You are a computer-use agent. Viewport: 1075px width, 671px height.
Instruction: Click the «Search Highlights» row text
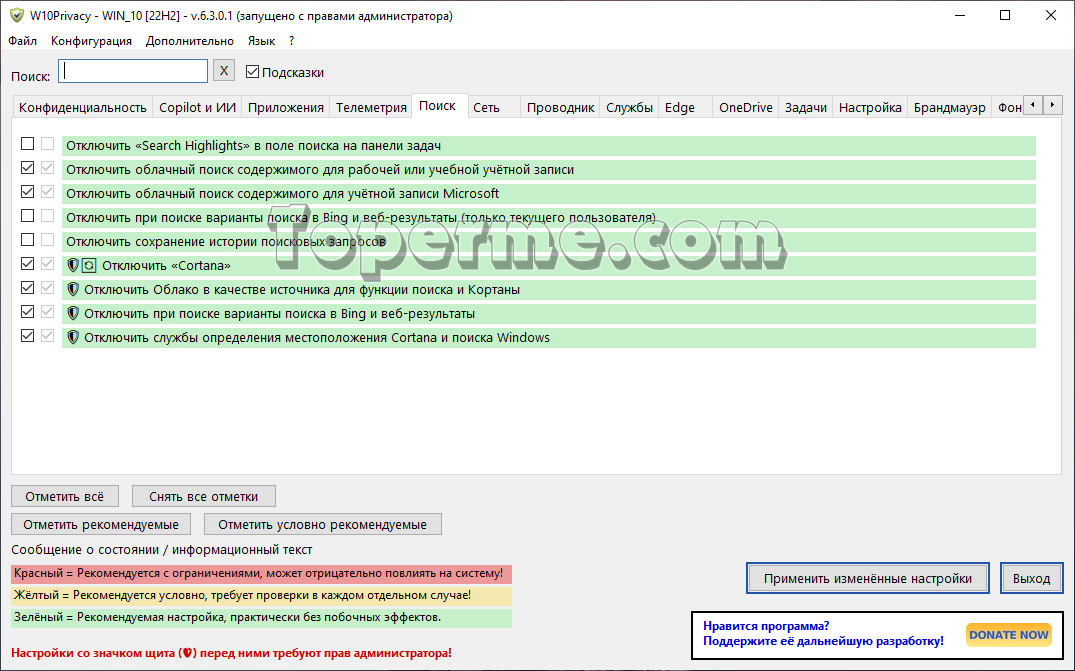[x=253, y=145]
